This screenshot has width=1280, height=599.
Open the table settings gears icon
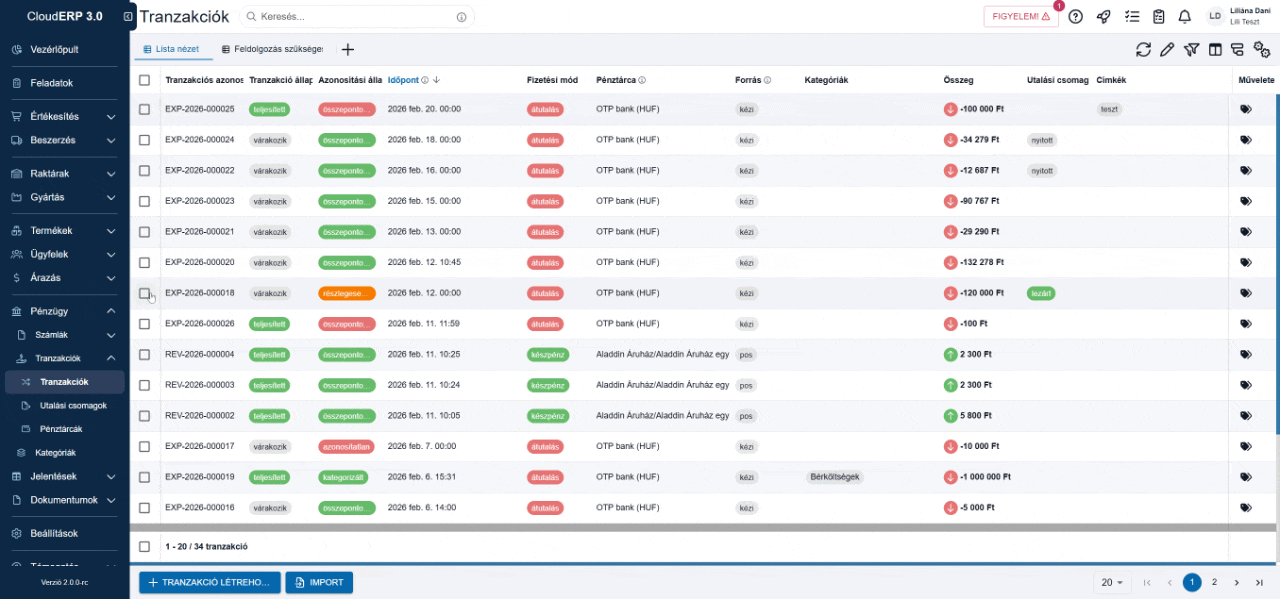coord(1263,48)
